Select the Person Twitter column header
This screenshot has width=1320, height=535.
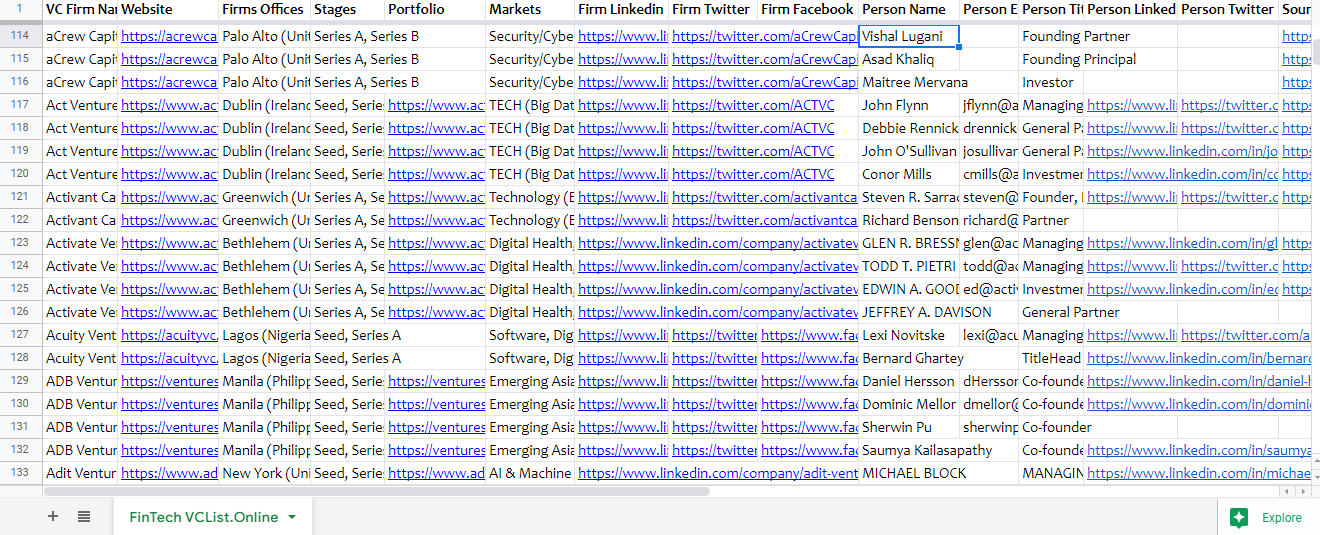tap(1228, 10)
